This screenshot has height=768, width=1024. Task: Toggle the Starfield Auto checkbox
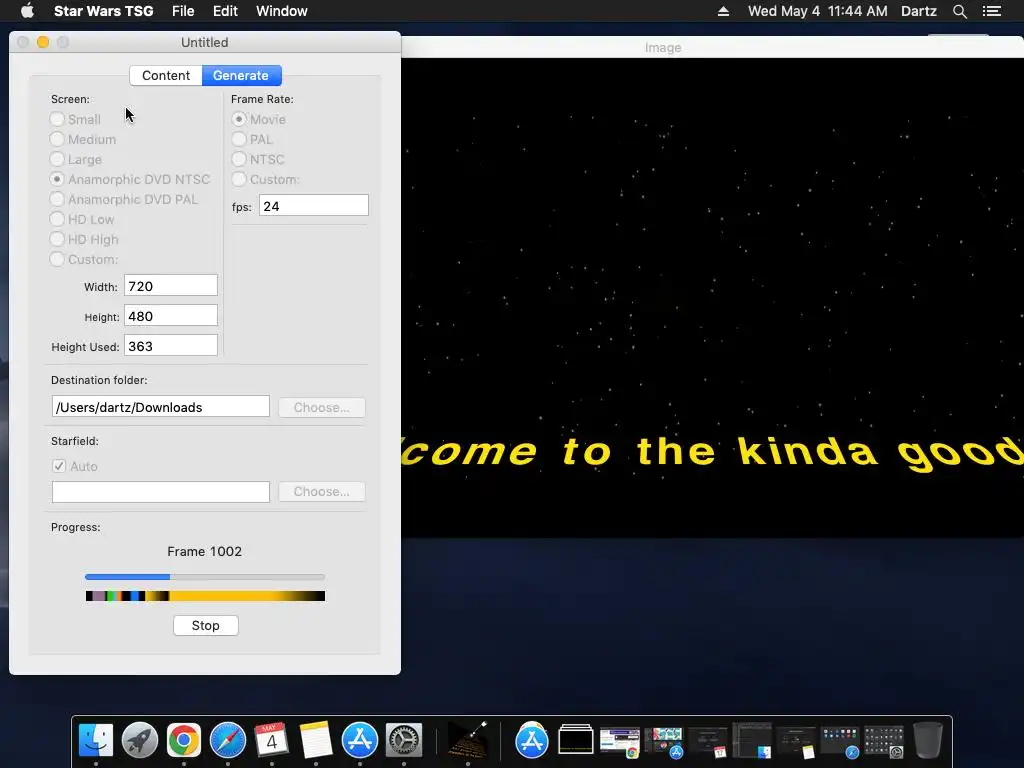click(59, 466)
